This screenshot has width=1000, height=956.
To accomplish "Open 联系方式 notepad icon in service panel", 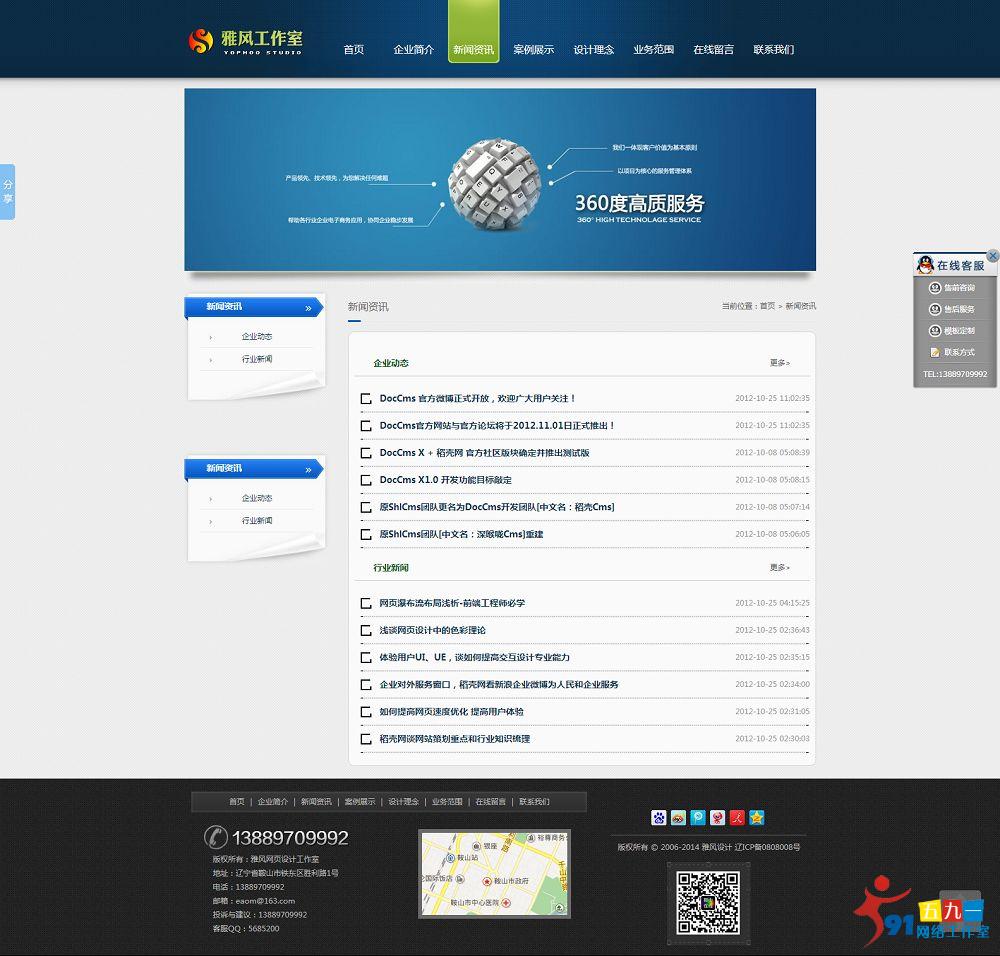I will click(935, 352).
